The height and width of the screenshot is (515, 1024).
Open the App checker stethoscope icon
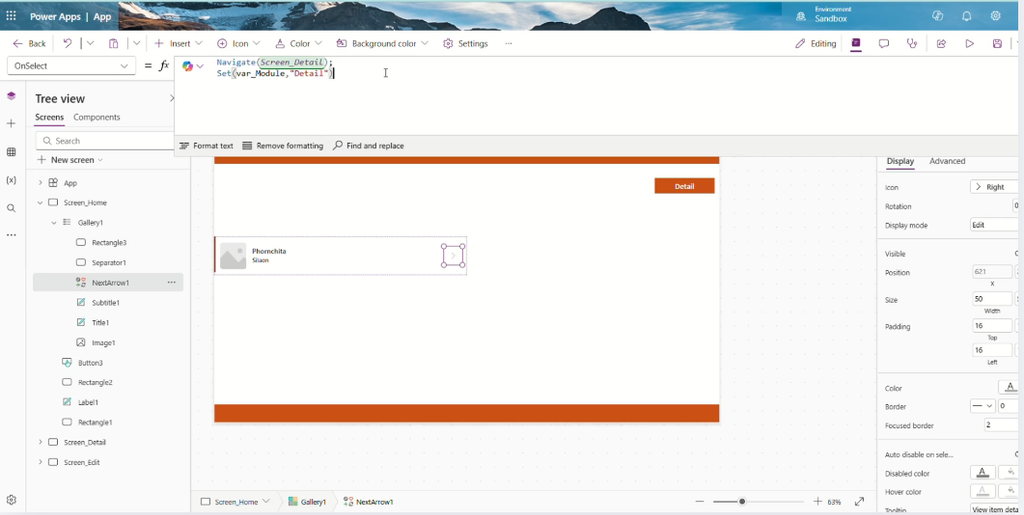coord(912,44)
